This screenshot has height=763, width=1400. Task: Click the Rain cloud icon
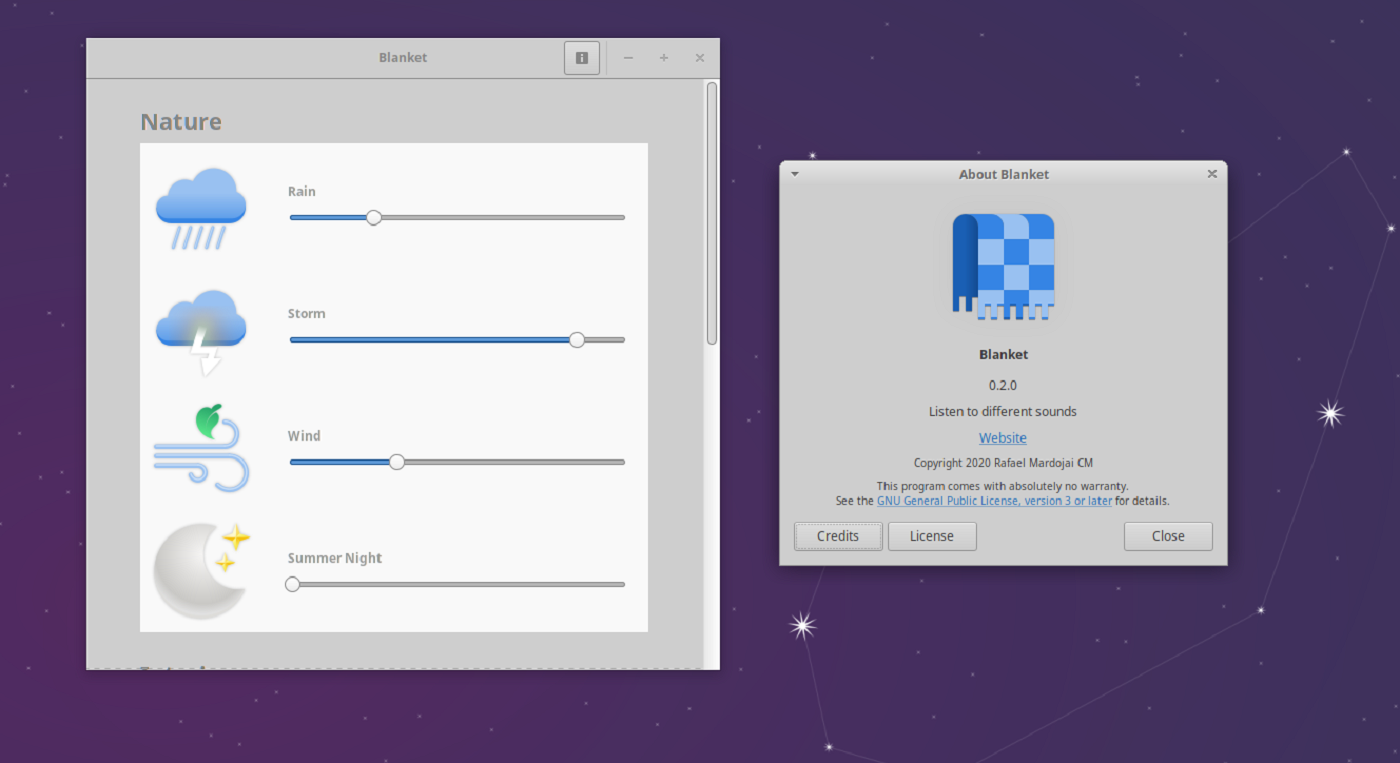pyautogui.click(x=201, y=208)
